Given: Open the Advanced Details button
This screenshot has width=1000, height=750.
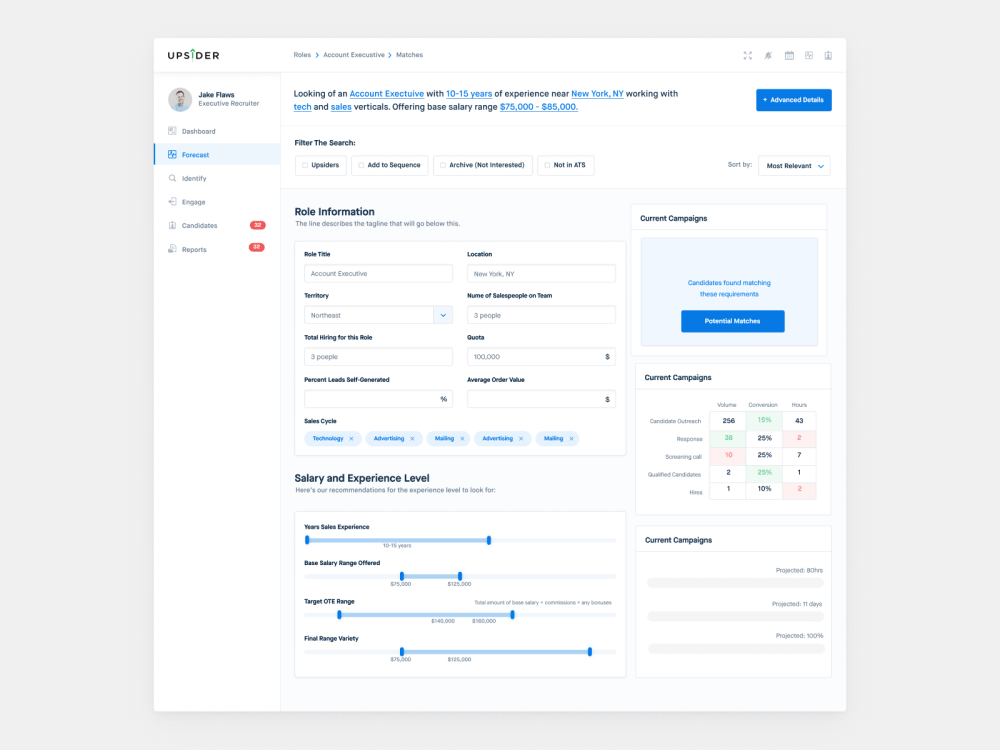Looking at the screenshot, I should click(x=793, y=100).
